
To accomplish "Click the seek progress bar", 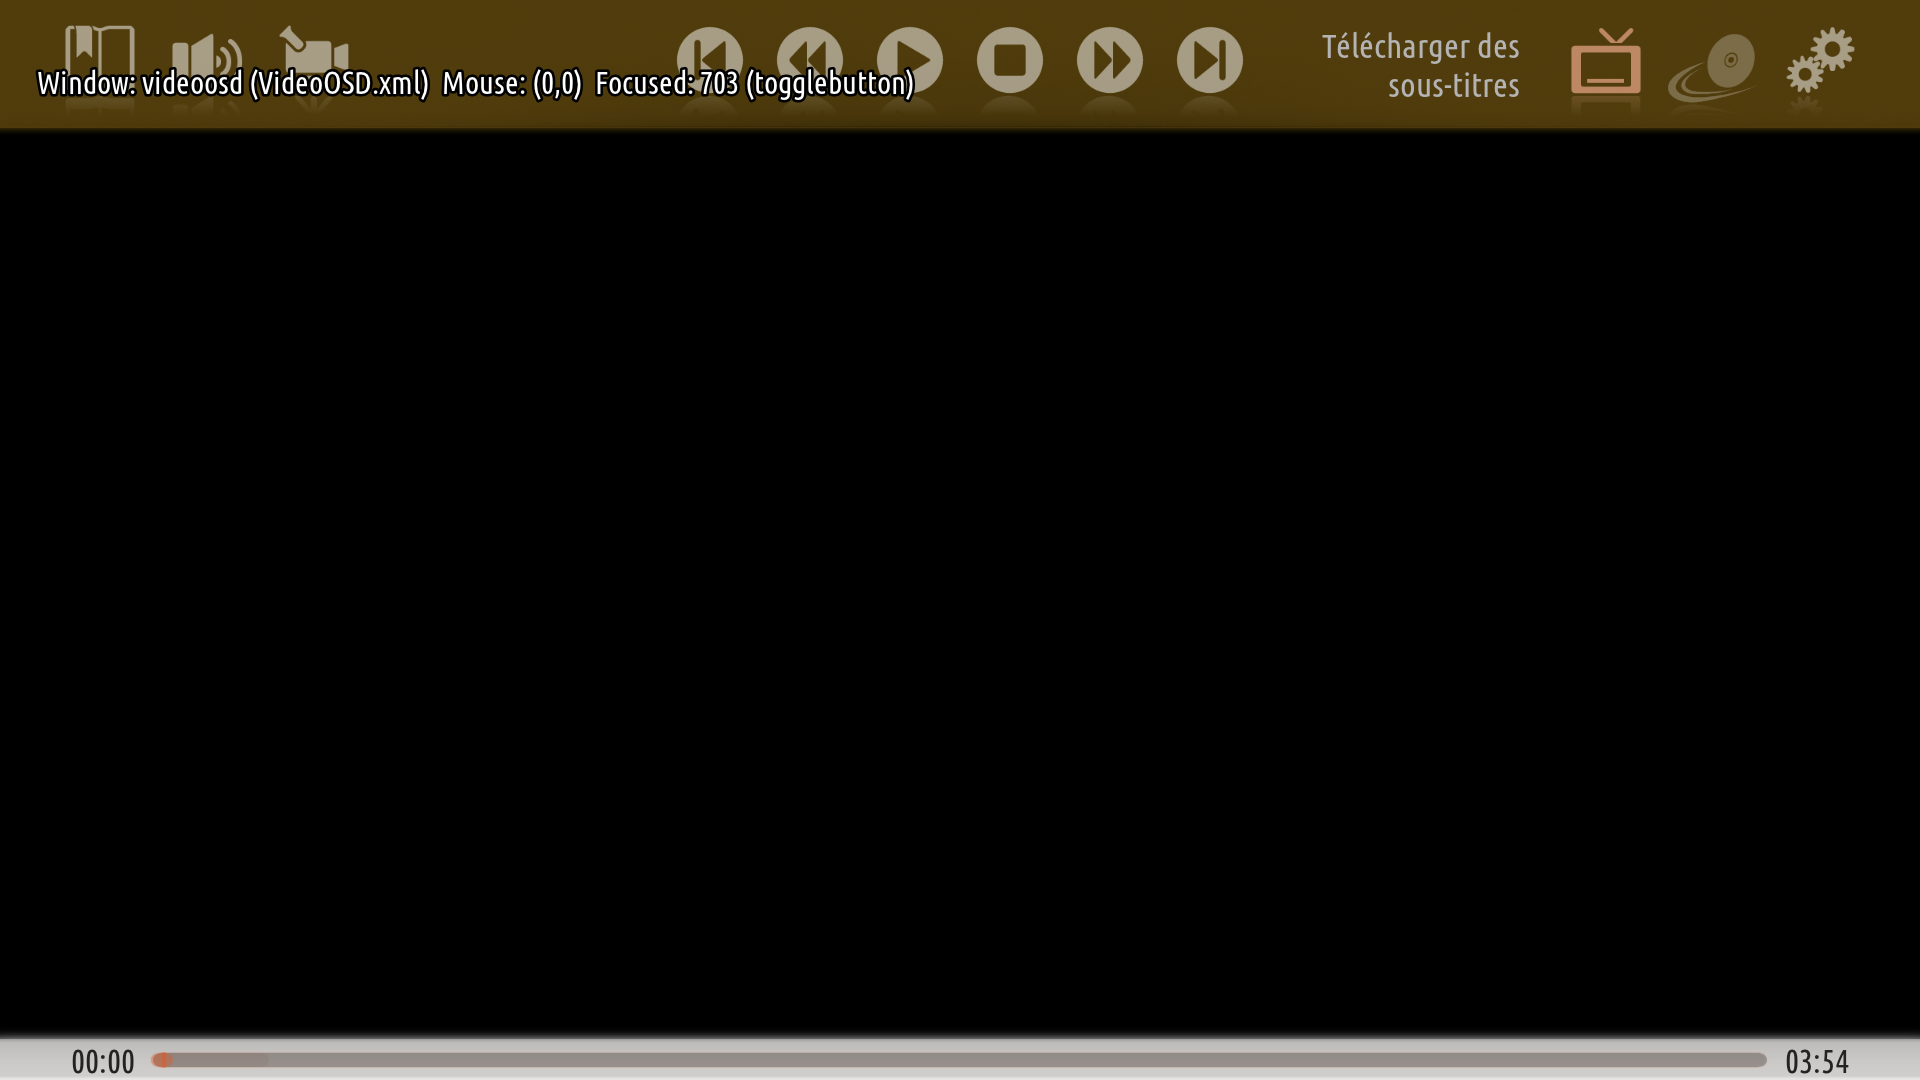I will (x=959, y=1060).
